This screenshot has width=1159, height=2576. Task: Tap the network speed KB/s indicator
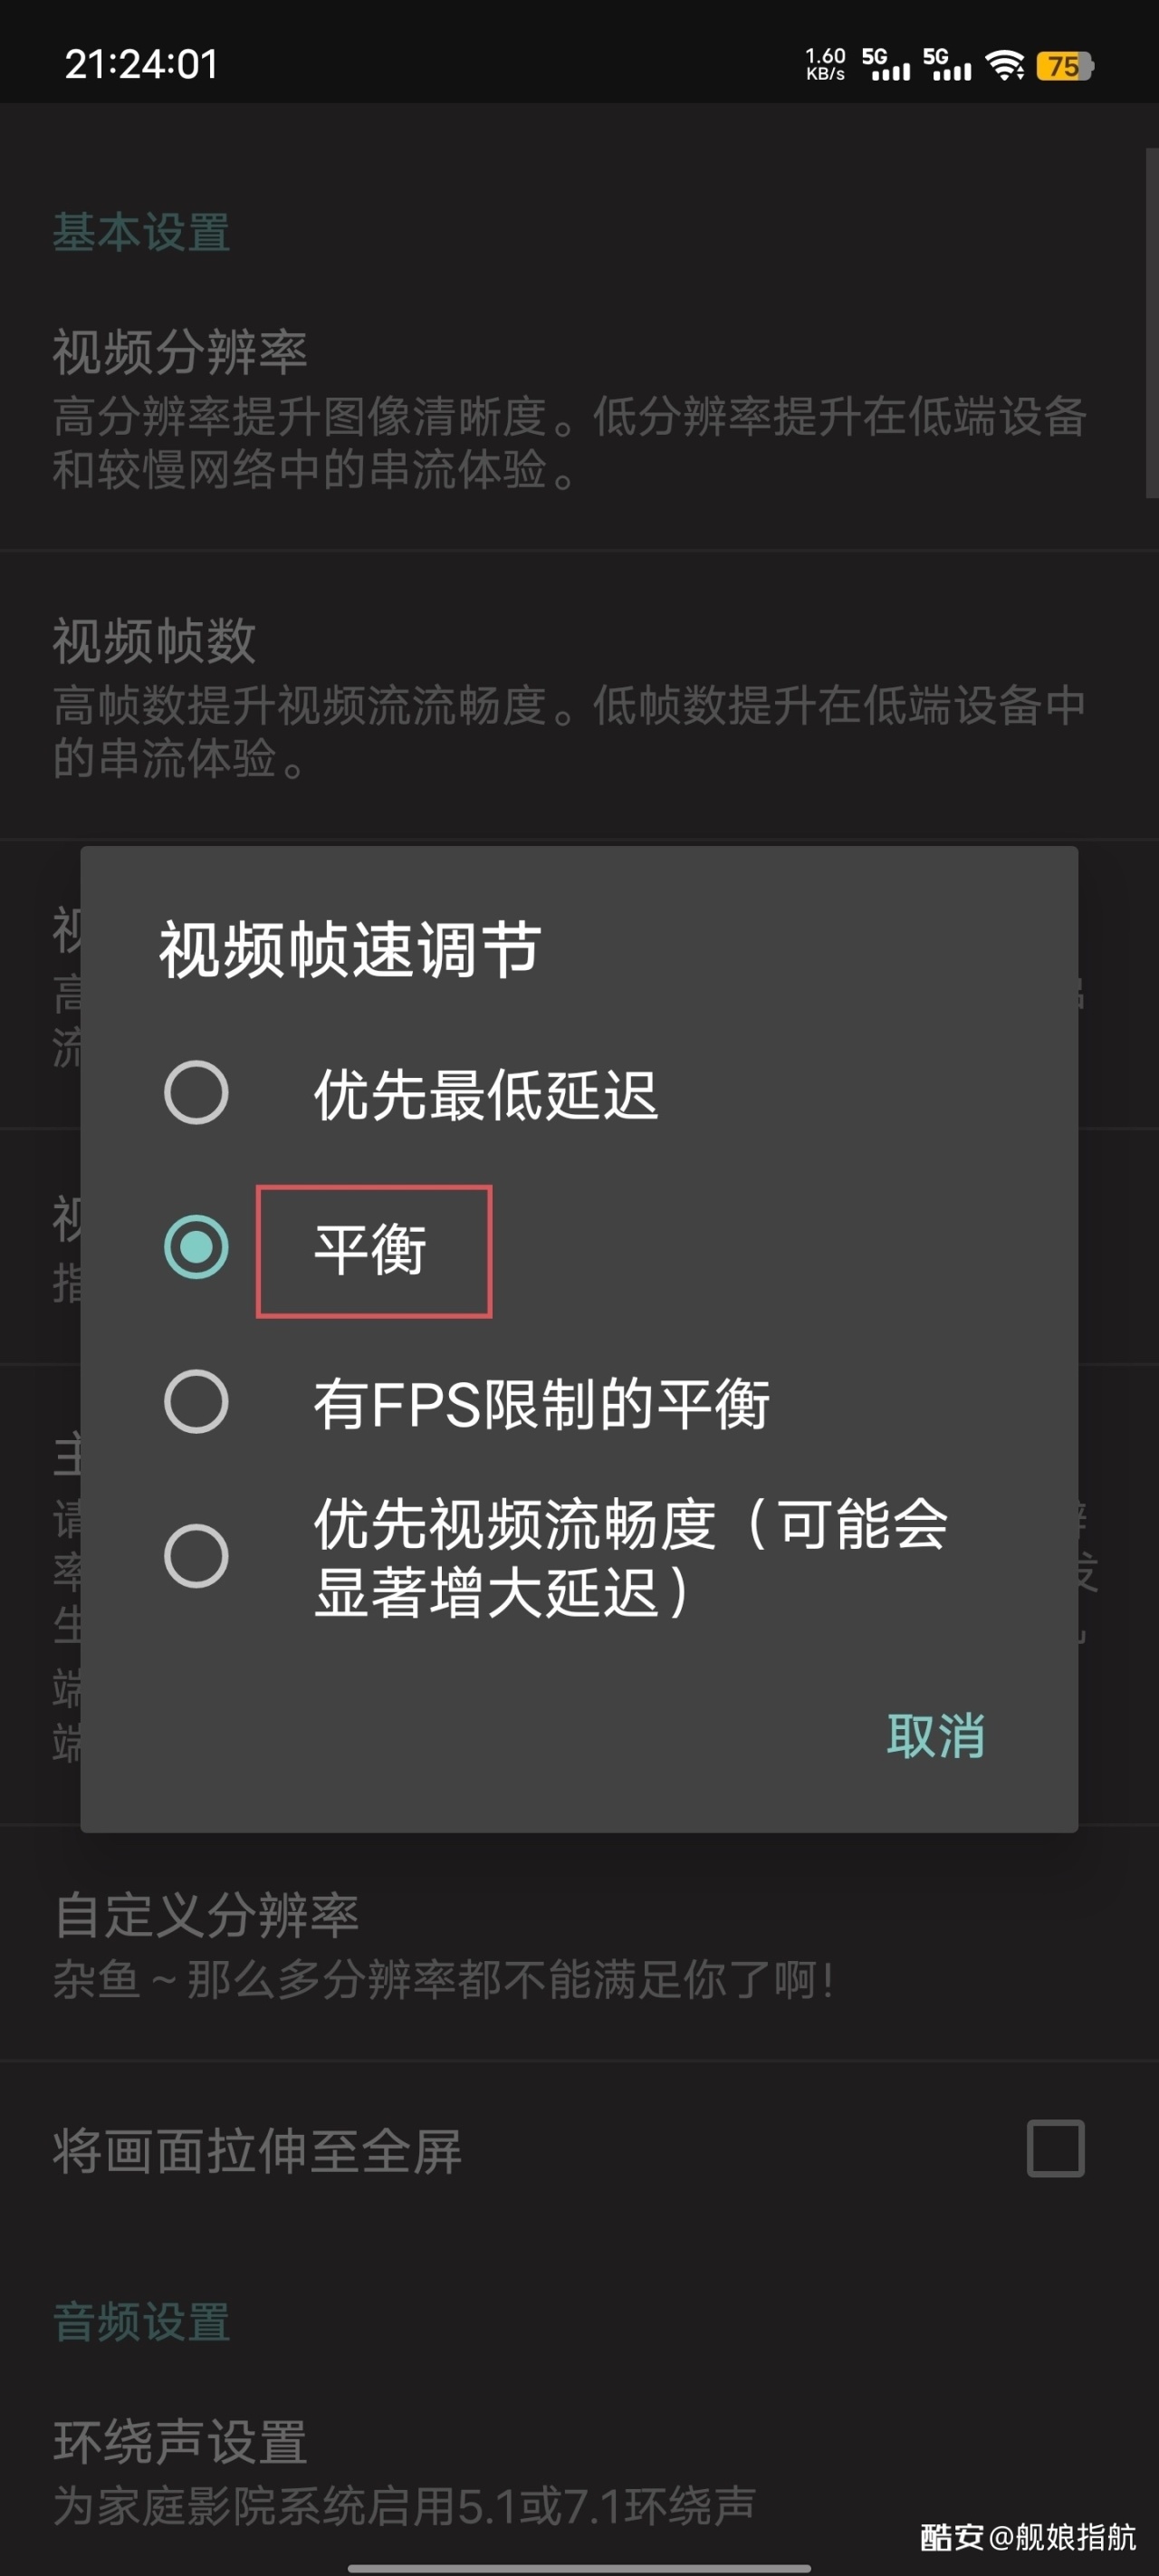click(825, 64)
